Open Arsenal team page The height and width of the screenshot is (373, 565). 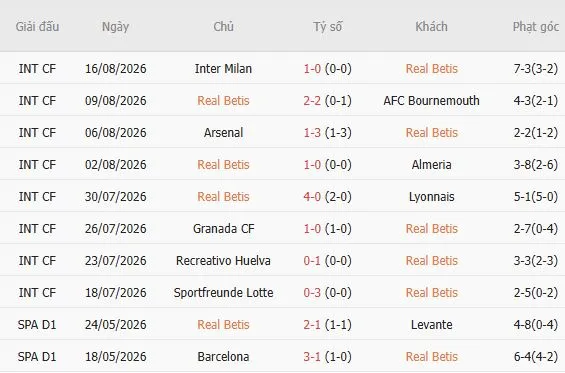[x=223, y=133]
